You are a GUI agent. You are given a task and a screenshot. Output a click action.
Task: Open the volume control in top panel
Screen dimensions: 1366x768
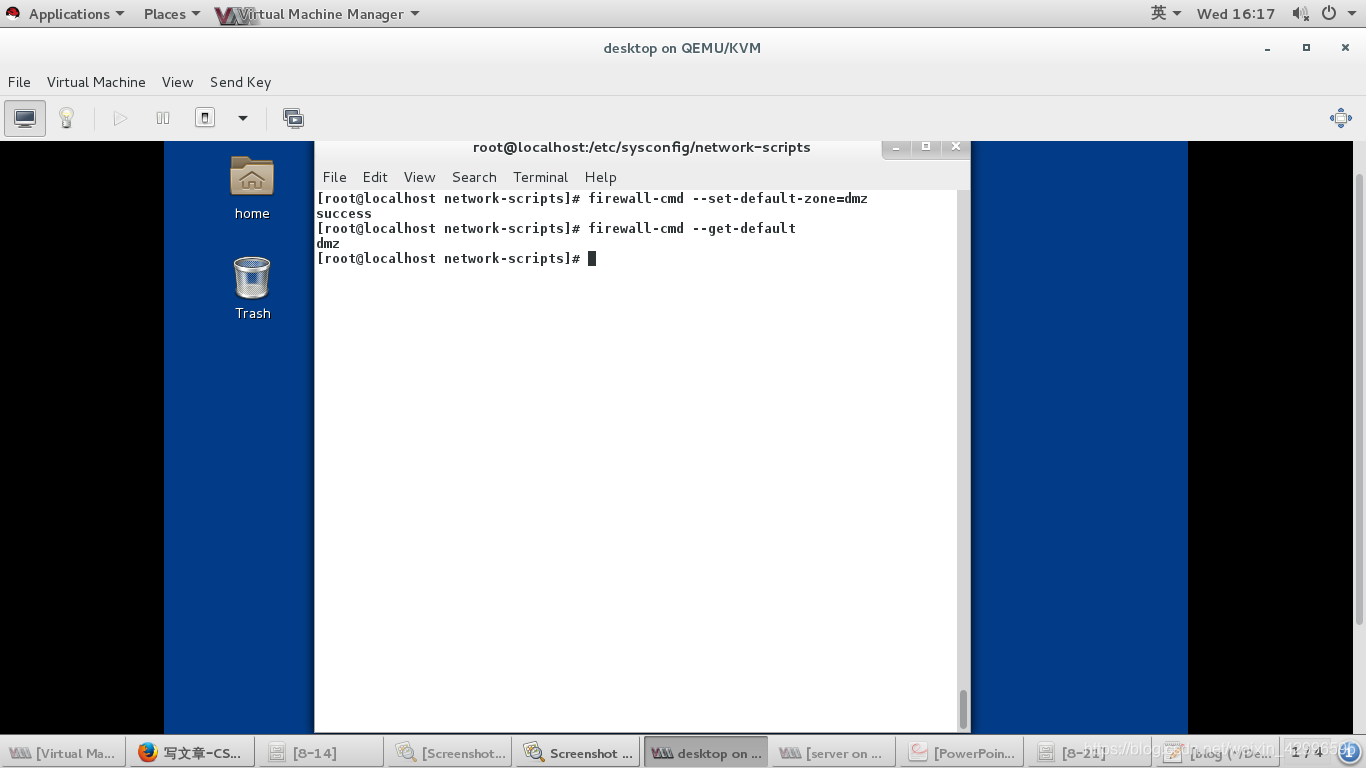tap(1300, 14)
